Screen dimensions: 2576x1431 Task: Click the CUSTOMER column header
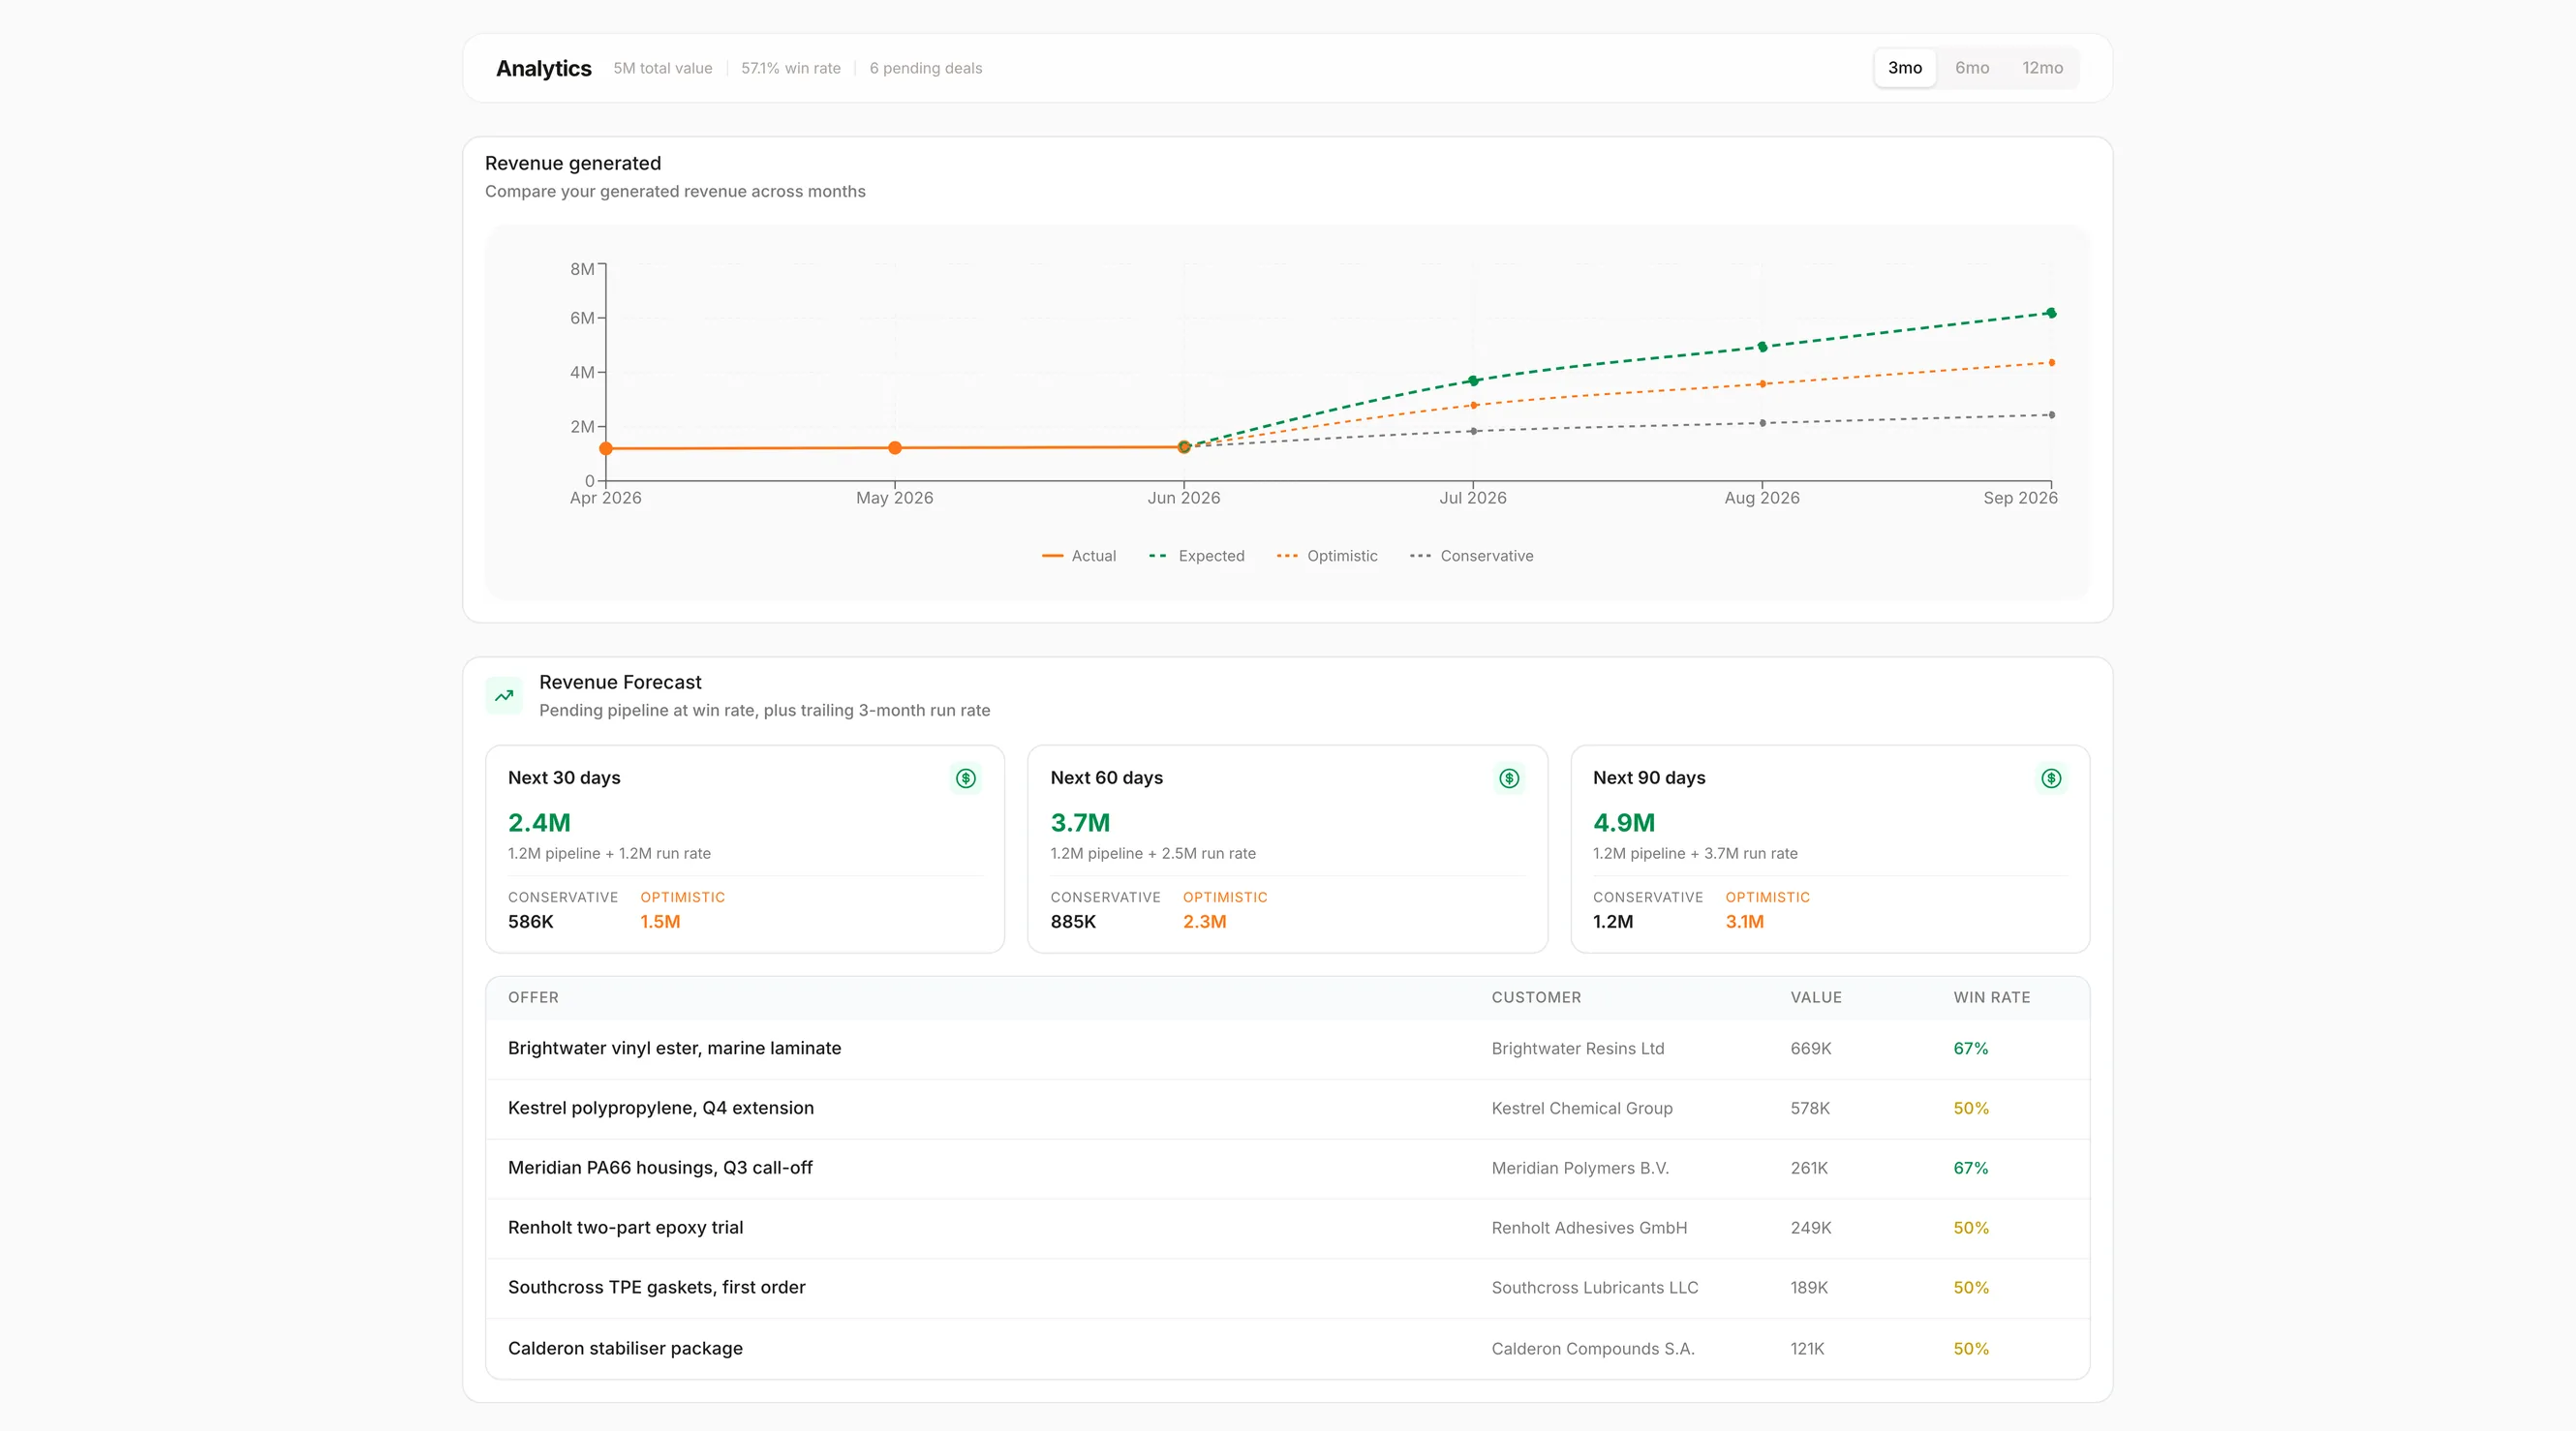pyautogui.click(x=1536, y=998)
